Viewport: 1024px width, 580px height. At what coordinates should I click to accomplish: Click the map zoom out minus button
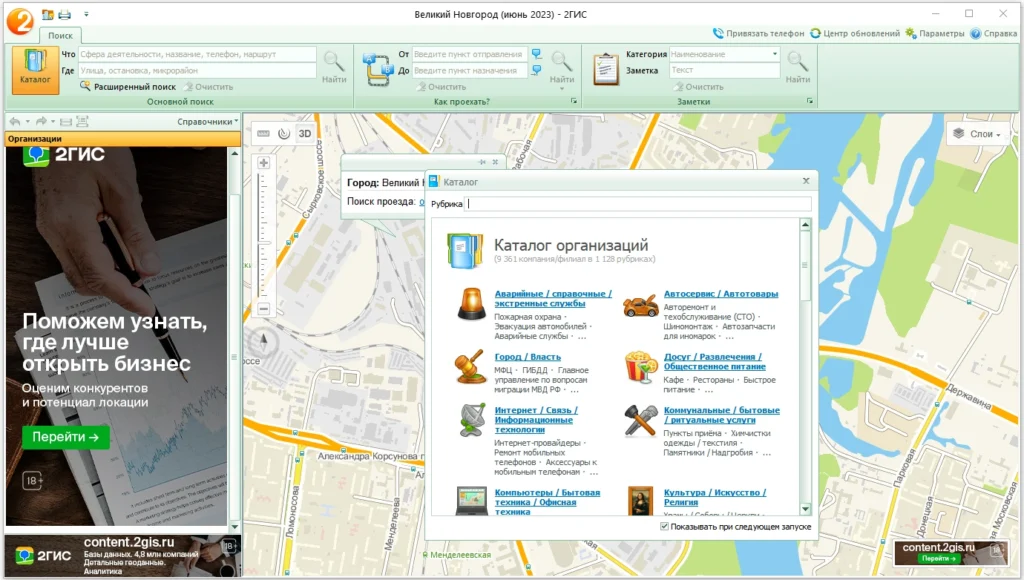tap(264, 308)
